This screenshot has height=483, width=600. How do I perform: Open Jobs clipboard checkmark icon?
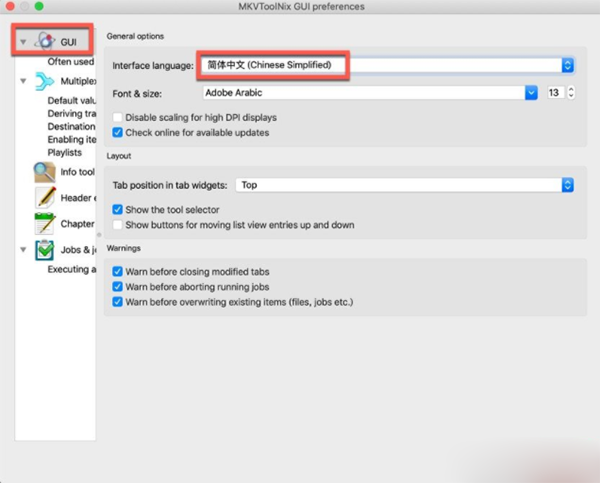click(x=44, y=250)
